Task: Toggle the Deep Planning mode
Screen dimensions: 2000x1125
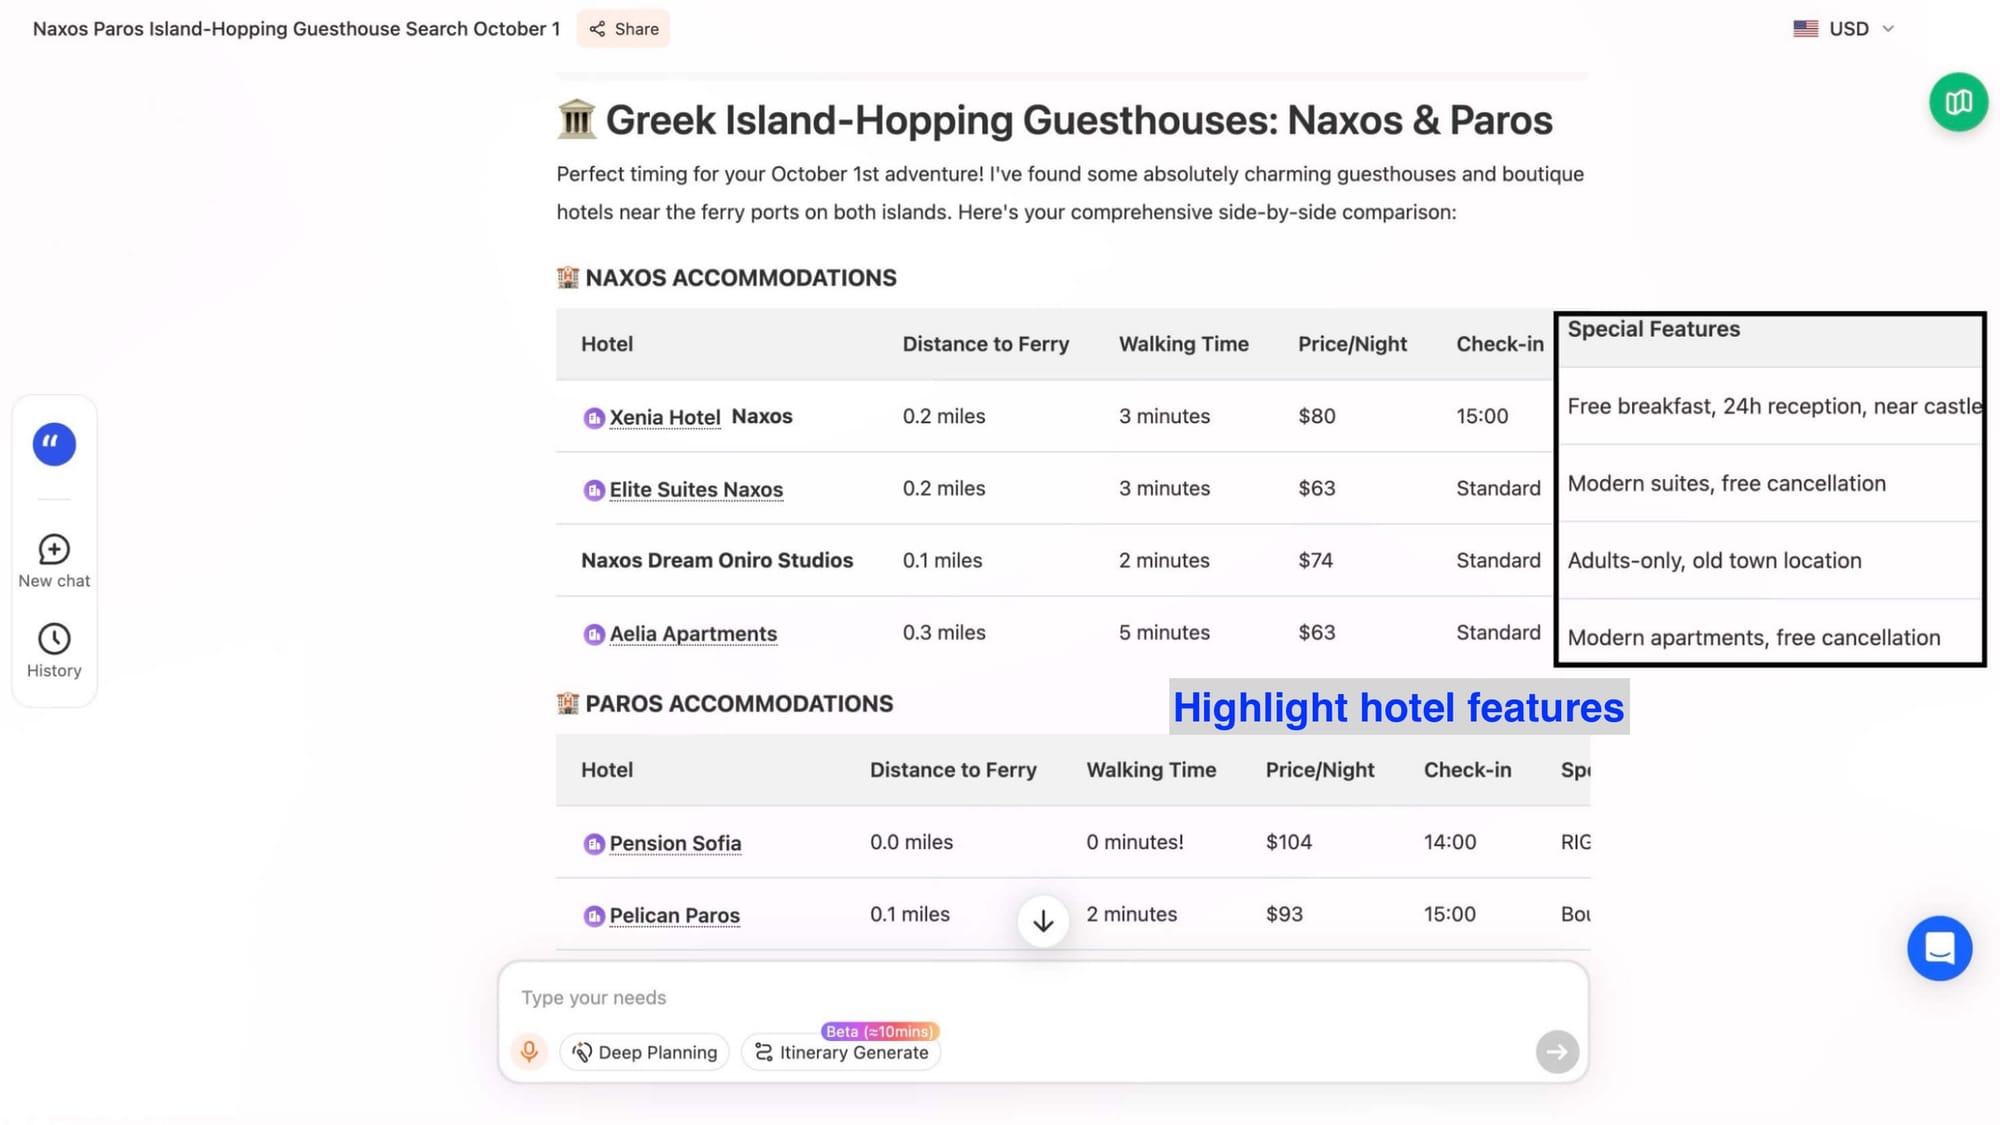Action: point(645,1052)
